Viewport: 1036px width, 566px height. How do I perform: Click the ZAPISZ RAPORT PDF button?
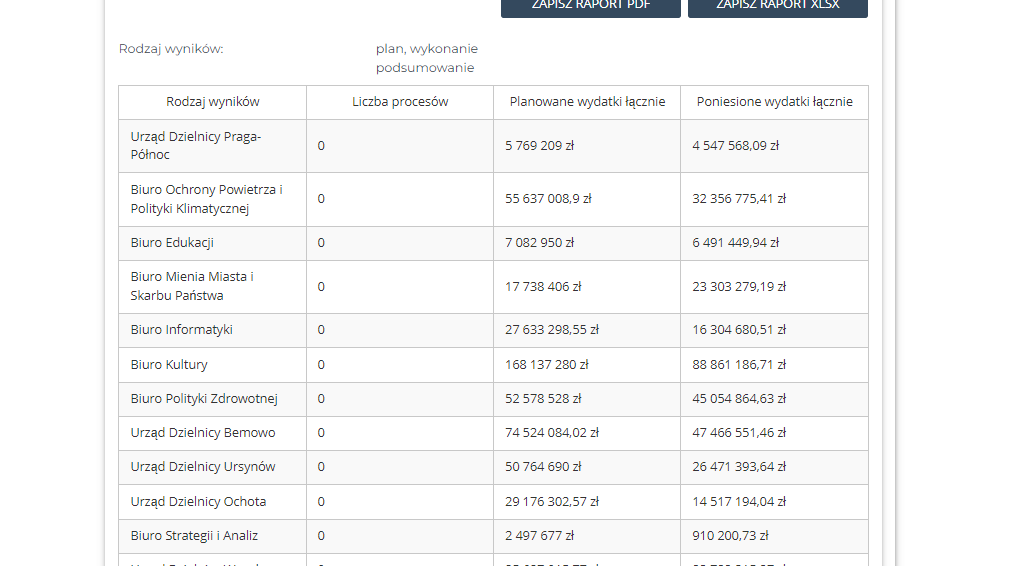click(x=590, y=7)
